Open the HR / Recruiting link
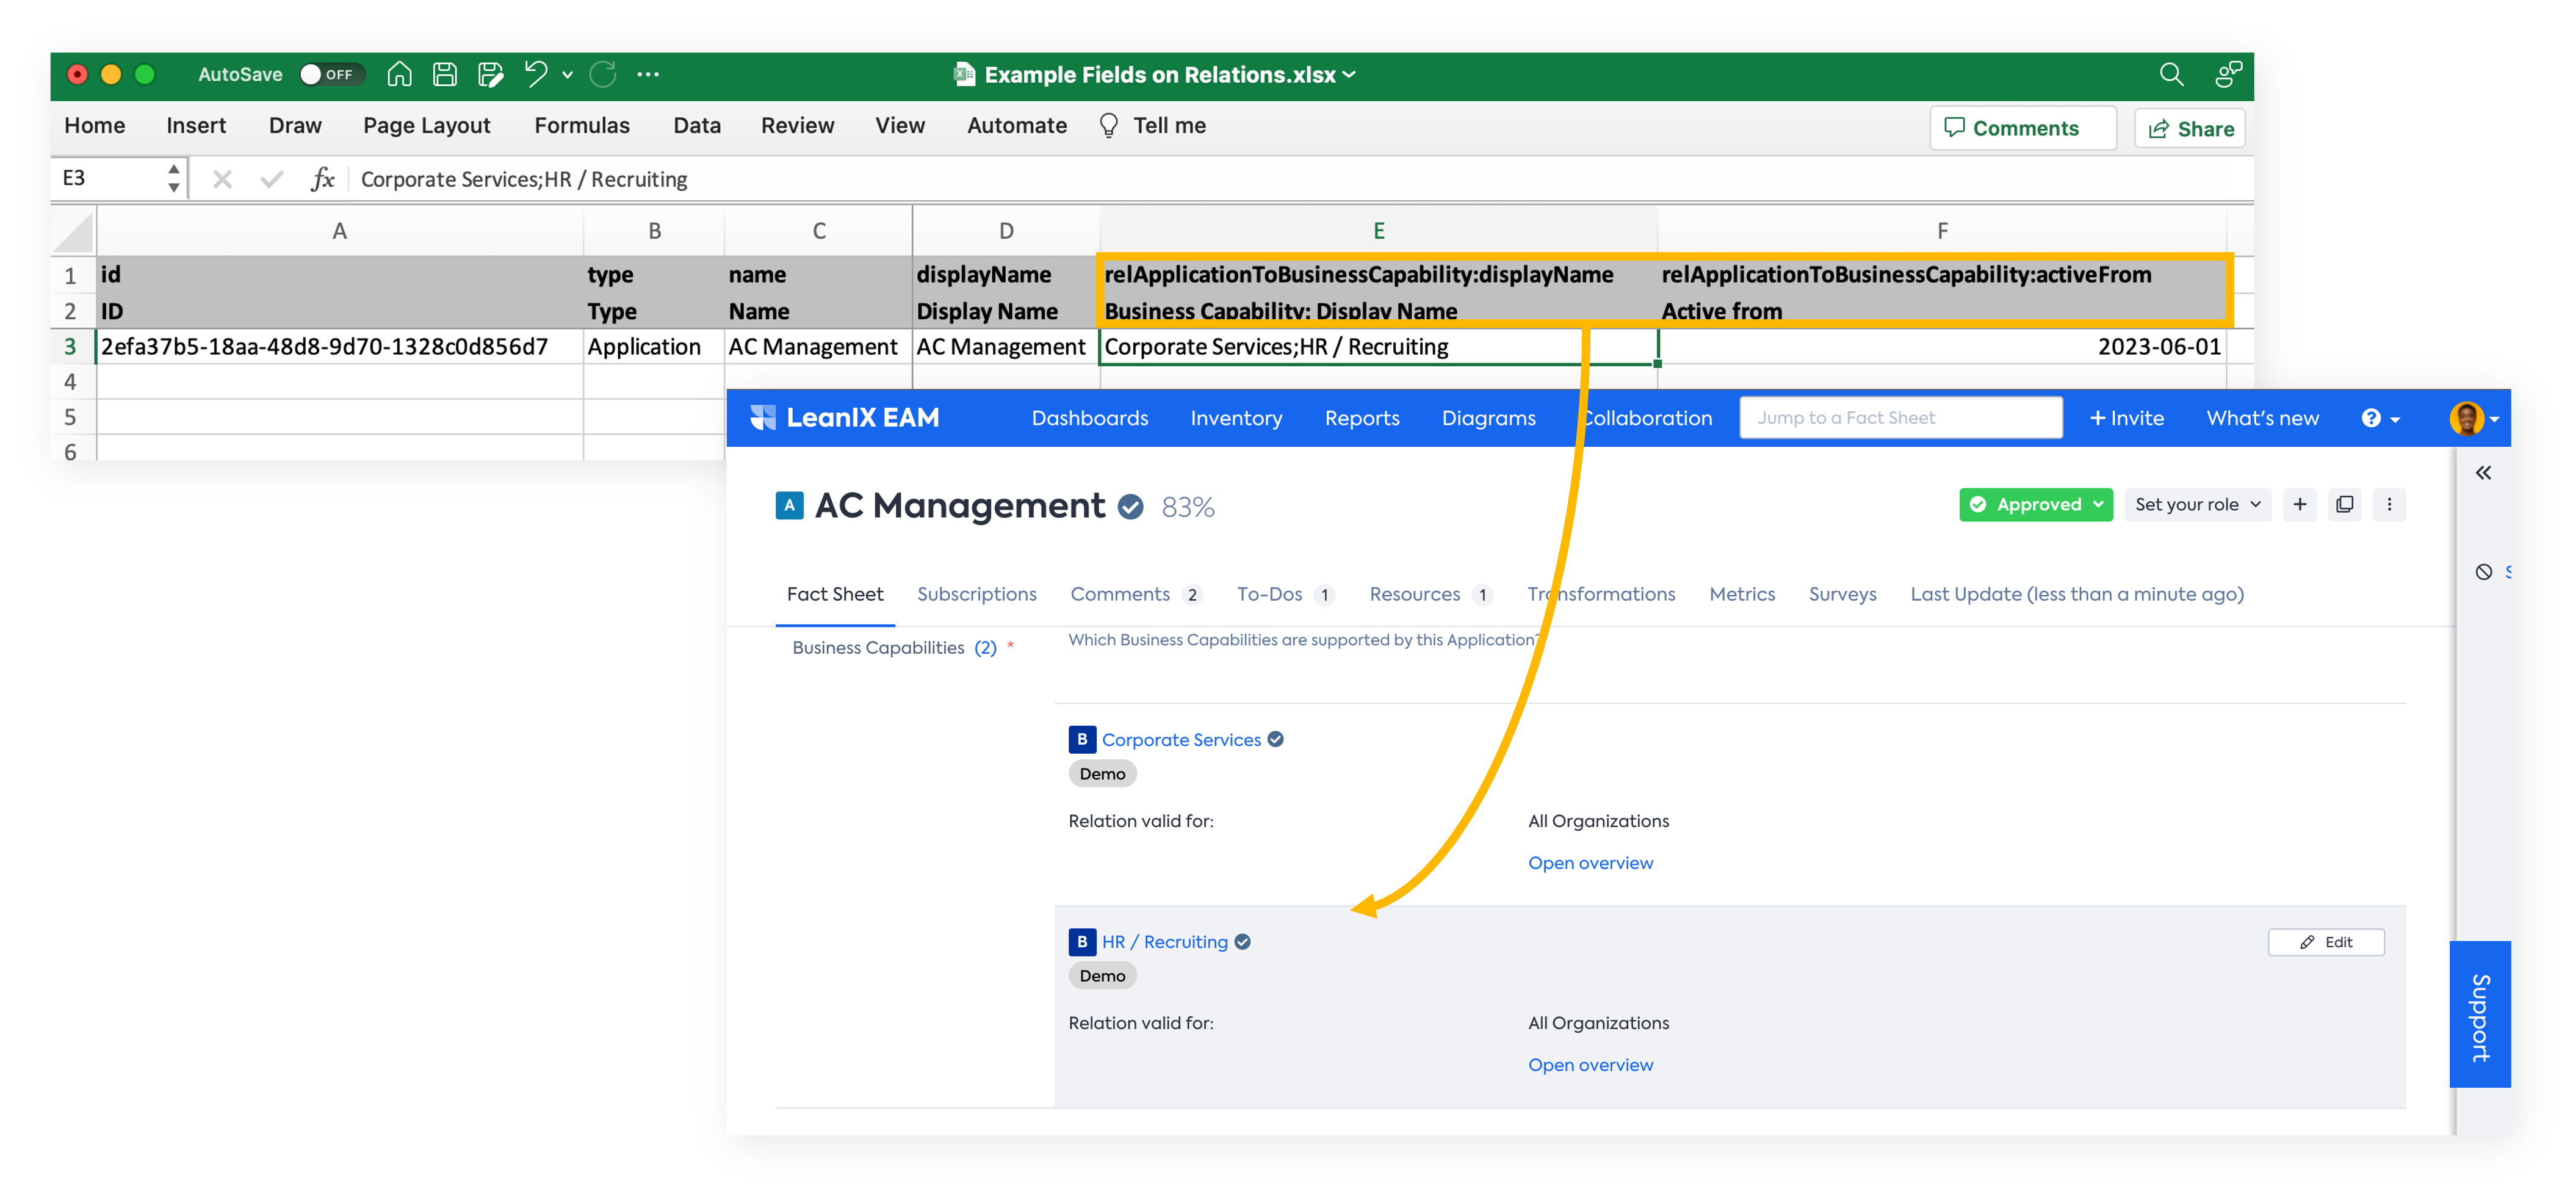This screenshot has height=1200, width=2576. (1164, 943)
